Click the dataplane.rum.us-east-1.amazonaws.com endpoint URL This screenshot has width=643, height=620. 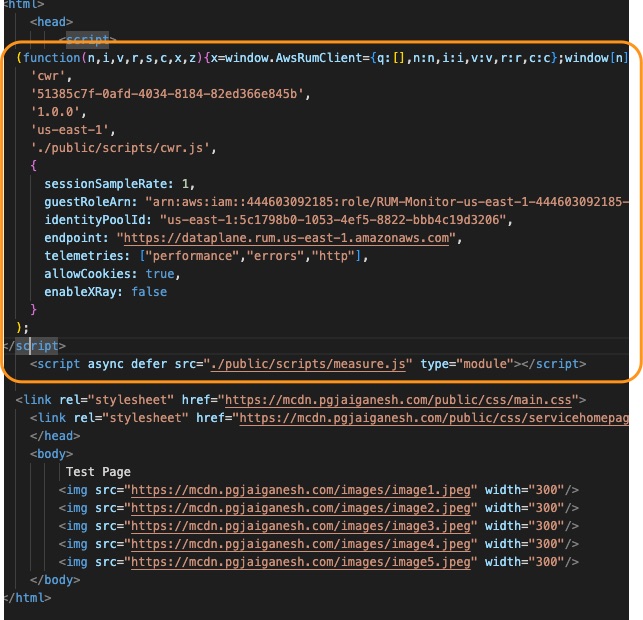286,238
